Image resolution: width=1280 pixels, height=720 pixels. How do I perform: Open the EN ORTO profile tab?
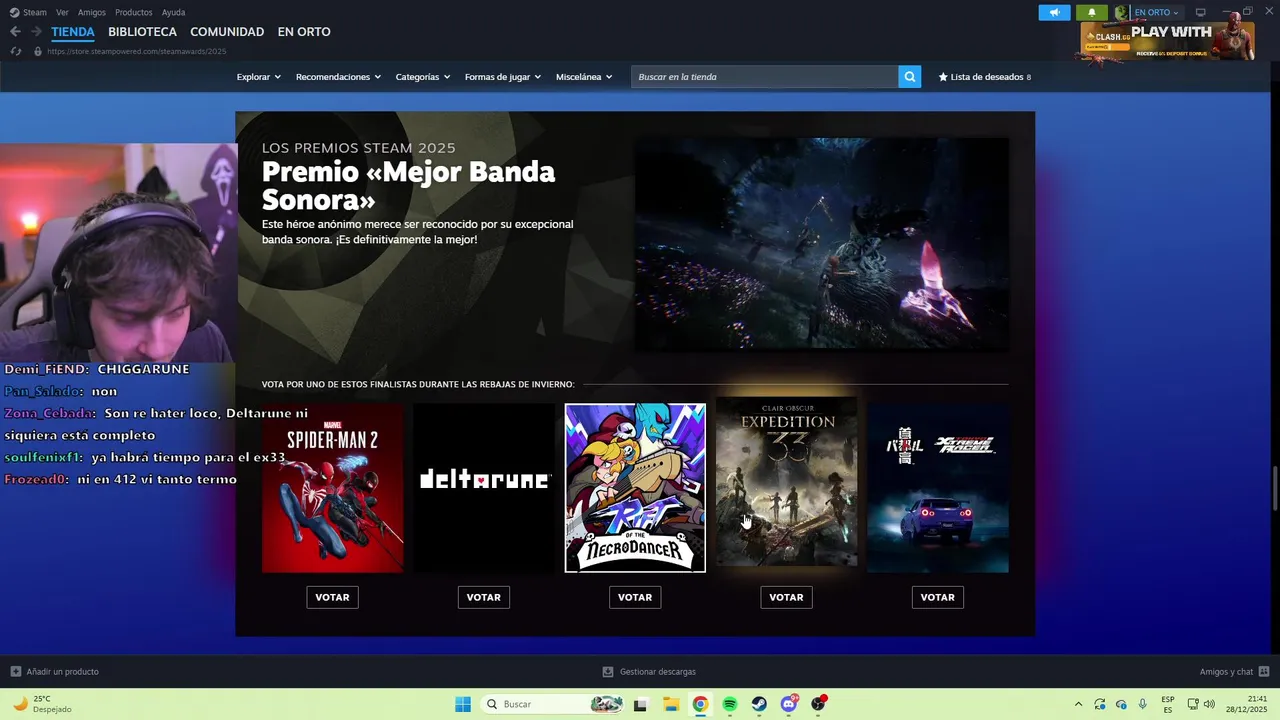tap(304, 32)
